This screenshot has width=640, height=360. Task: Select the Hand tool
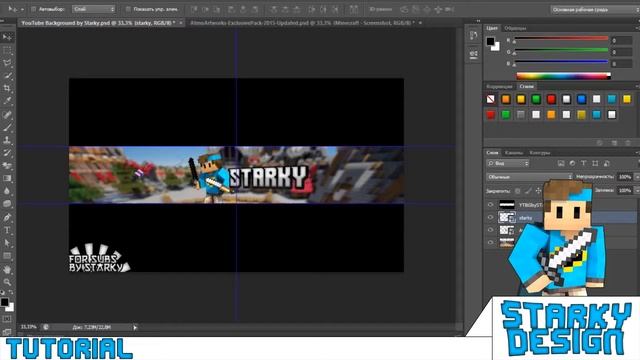[7, 269]
